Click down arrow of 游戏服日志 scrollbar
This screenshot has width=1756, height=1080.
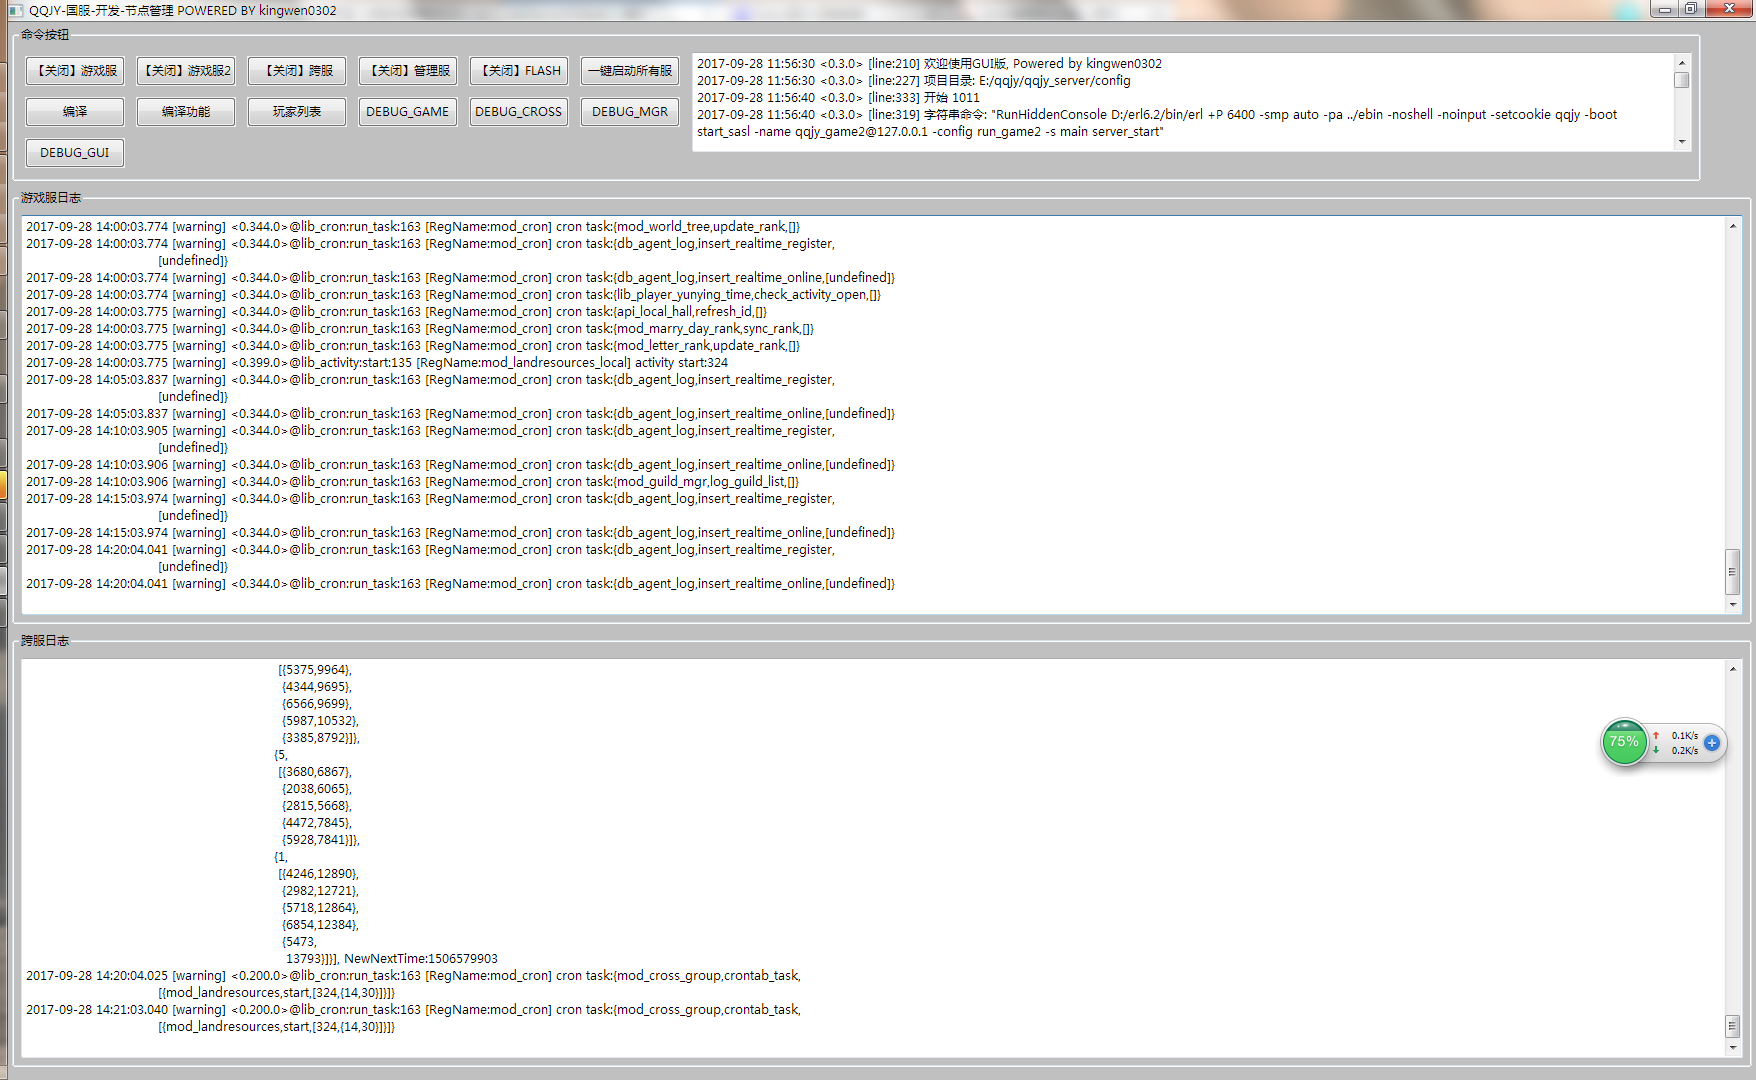pos(1733,605)
